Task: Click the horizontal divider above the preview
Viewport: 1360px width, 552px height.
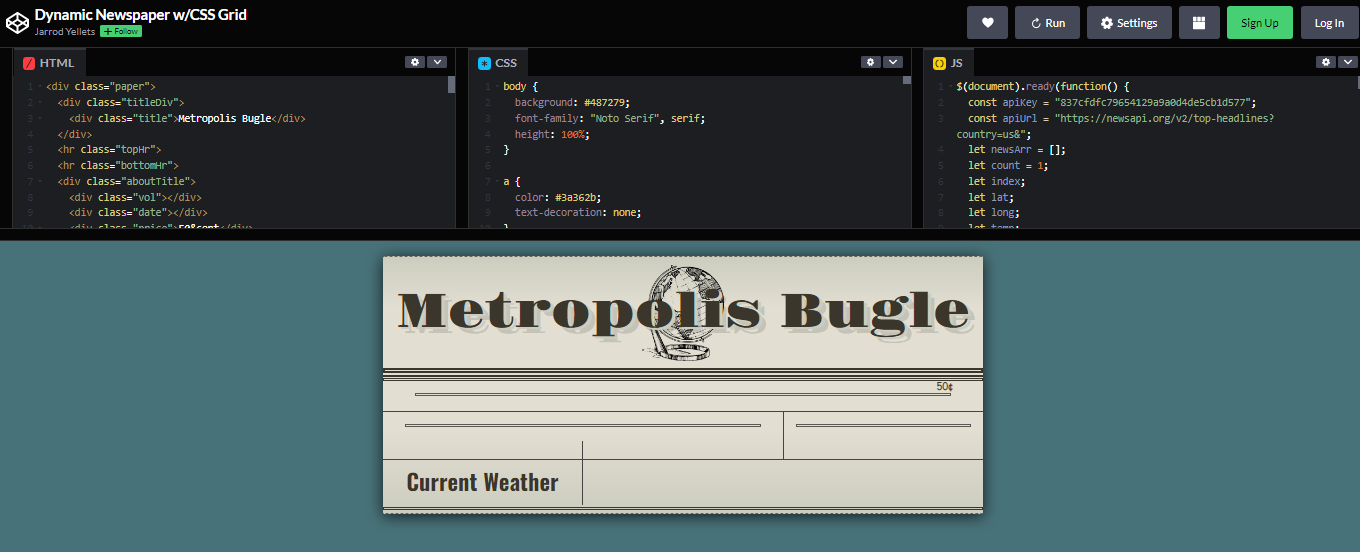Action: (680, 234)
